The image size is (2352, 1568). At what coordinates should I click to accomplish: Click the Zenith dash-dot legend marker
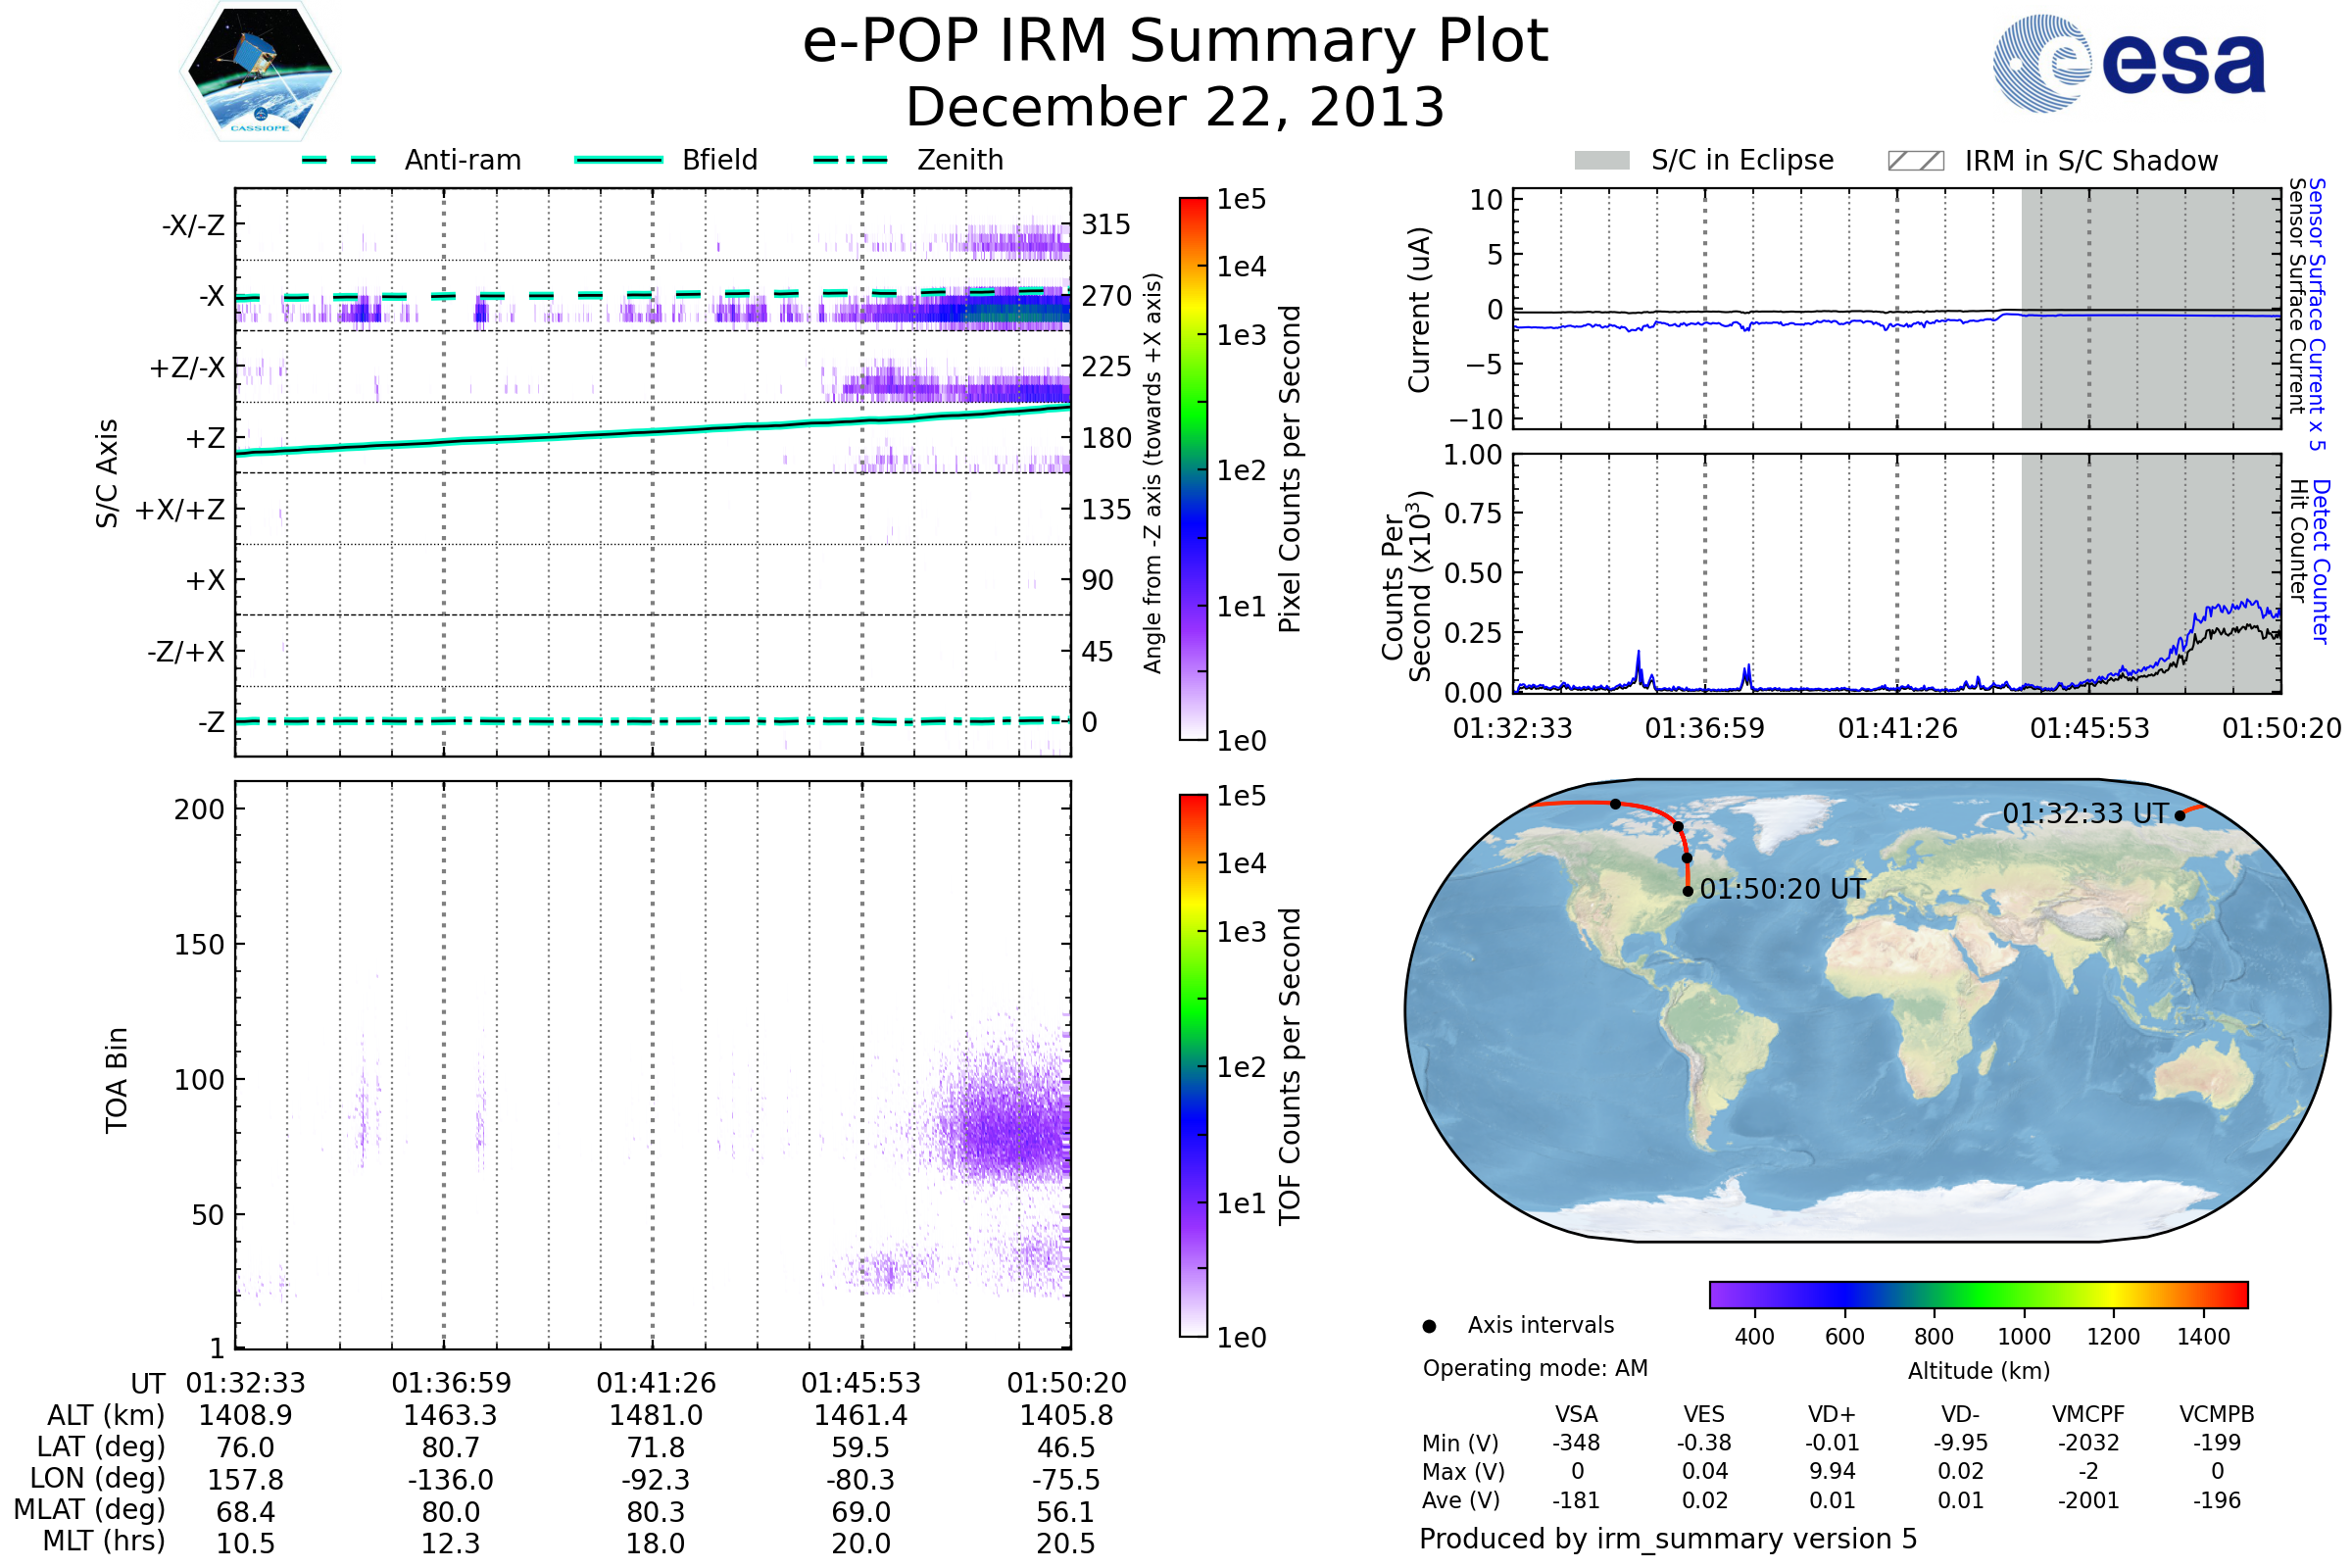pyautogui.click(x=851, y=160)
